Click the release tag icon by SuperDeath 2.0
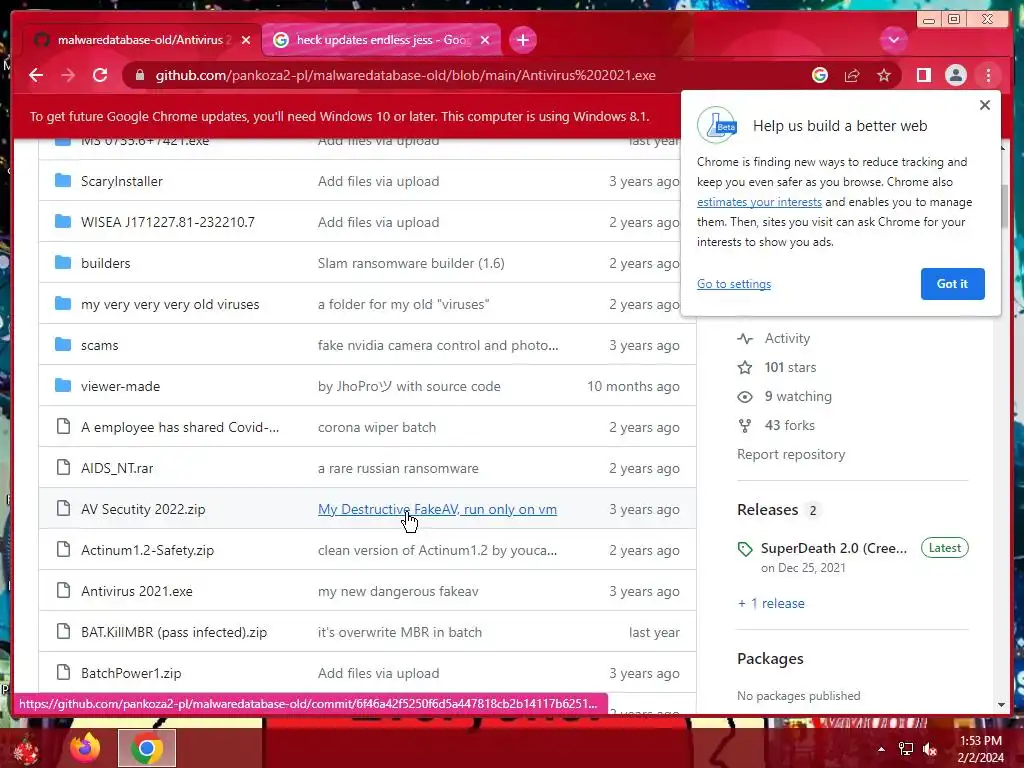1024x768 pixels. coord(745,549)
